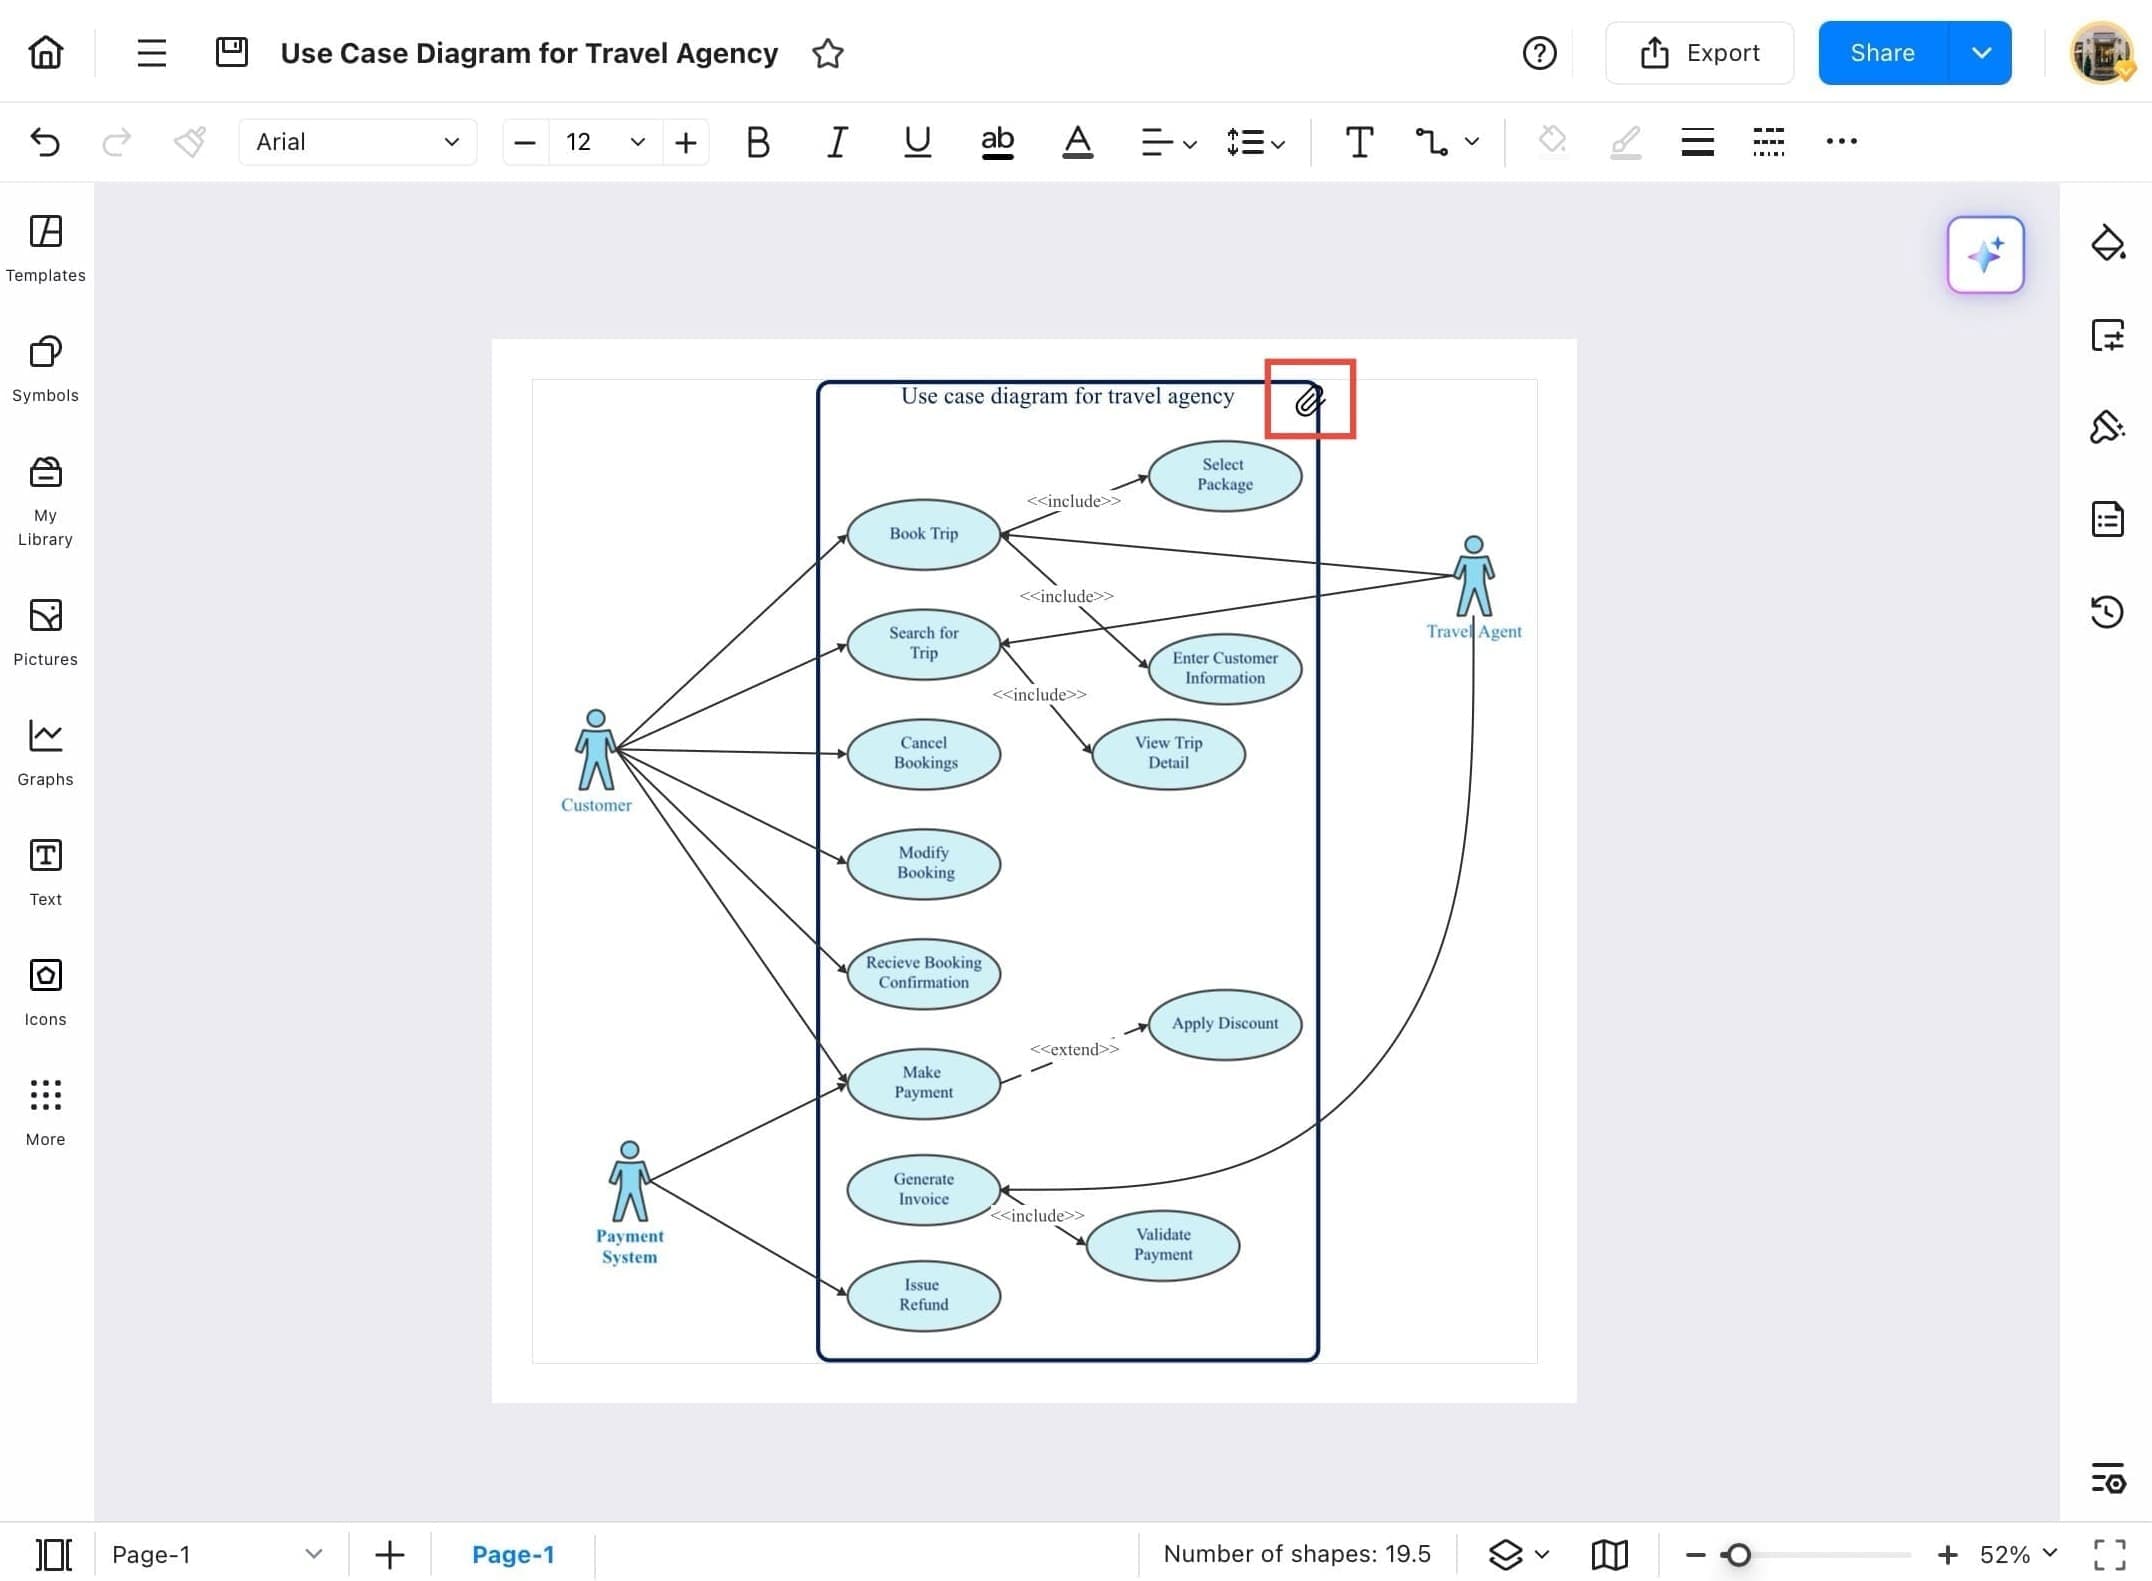Open the Pictures panel
This screenshot has width=2152, height=1581.
pos(44,630)
